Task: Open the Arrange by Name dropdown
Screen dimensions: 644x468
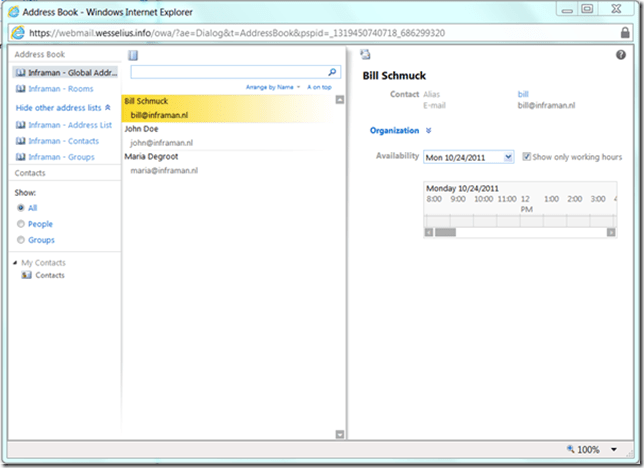Action: 273,87
